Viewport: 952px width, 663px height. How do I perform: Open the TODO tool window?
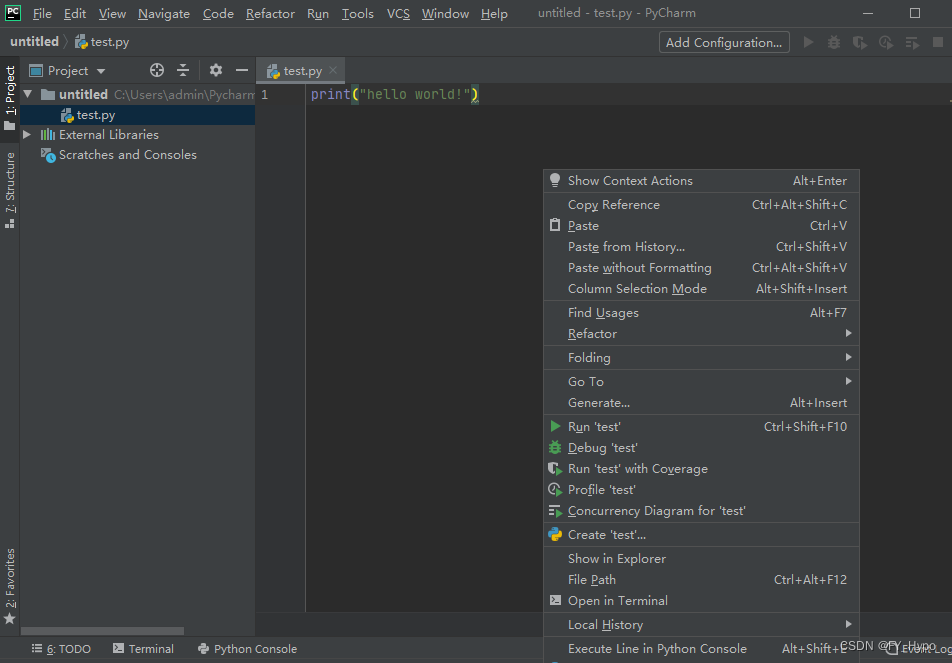(60, 648)
